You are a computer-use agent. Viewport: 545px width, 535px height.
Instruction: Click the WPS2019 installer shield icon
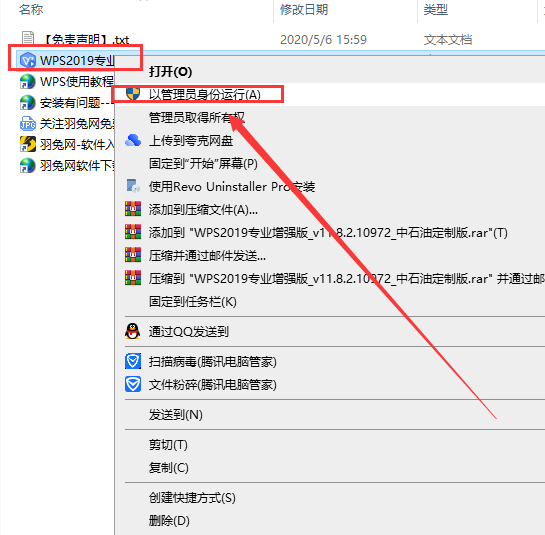[x=27, y=60]
